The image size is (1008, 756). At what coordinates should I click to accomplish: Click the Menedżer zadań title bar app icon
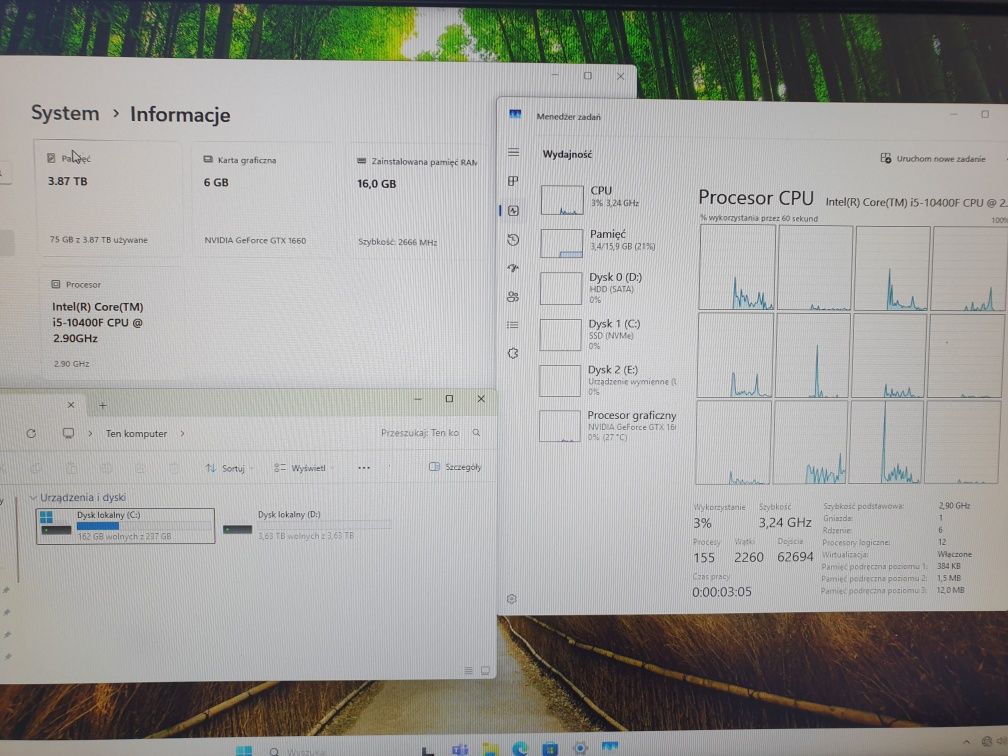click(x=515, y=115)
